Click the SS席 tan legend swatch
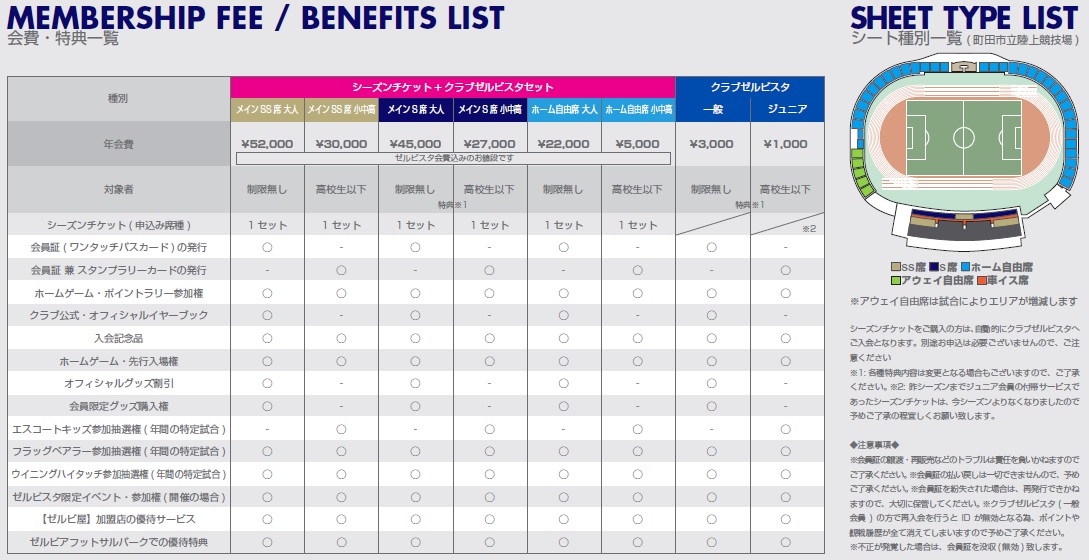Screen dimensions: 1089x560 pyautogui.click(x=896, y=268)
